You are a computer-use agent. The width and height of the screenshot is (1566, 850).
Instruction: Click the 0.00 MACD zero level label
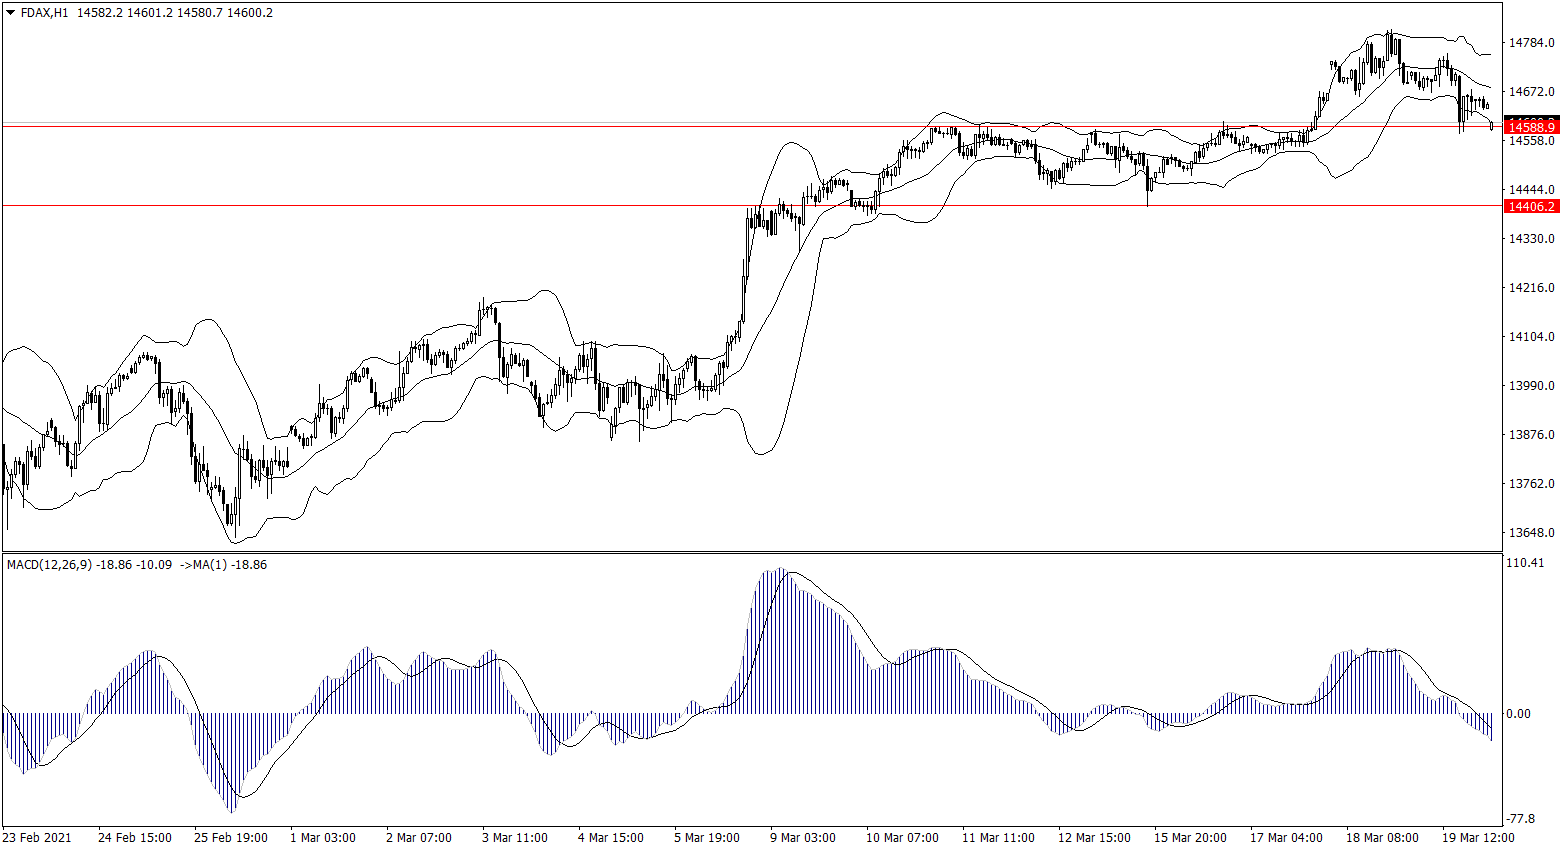[x=1518, y=714]
